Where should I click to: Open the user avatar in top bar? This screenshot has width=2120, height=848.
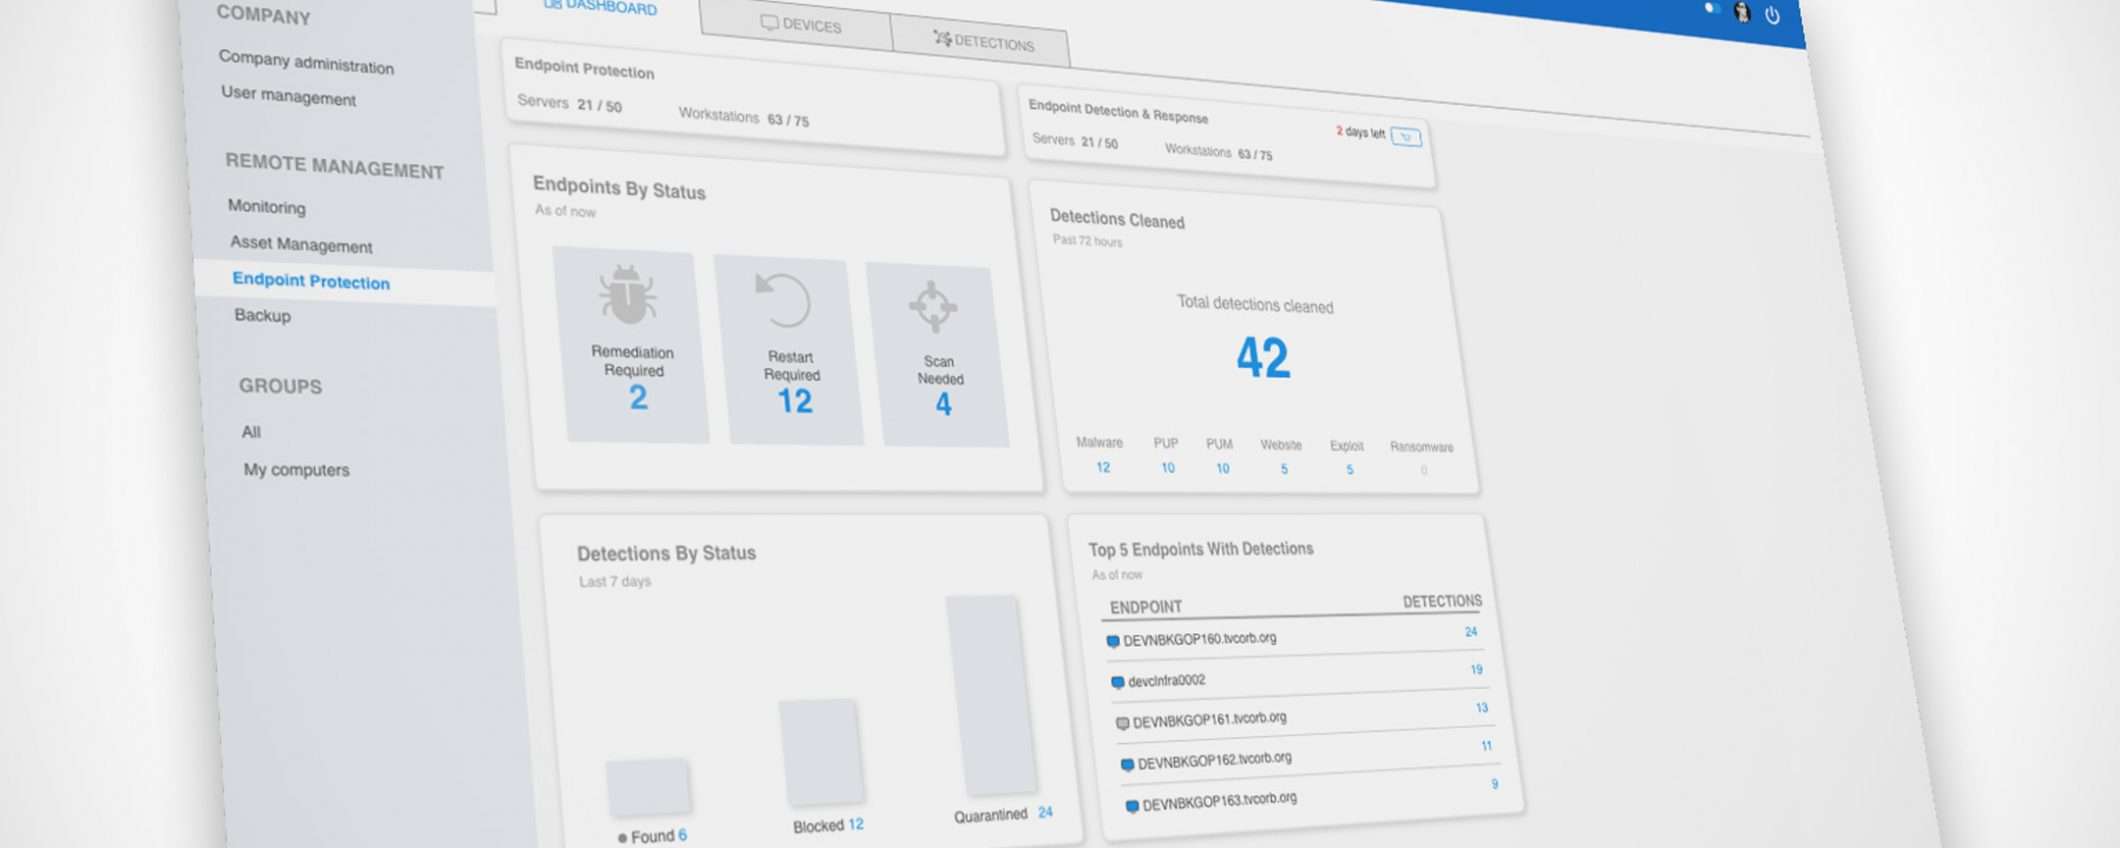(1742, 12)
